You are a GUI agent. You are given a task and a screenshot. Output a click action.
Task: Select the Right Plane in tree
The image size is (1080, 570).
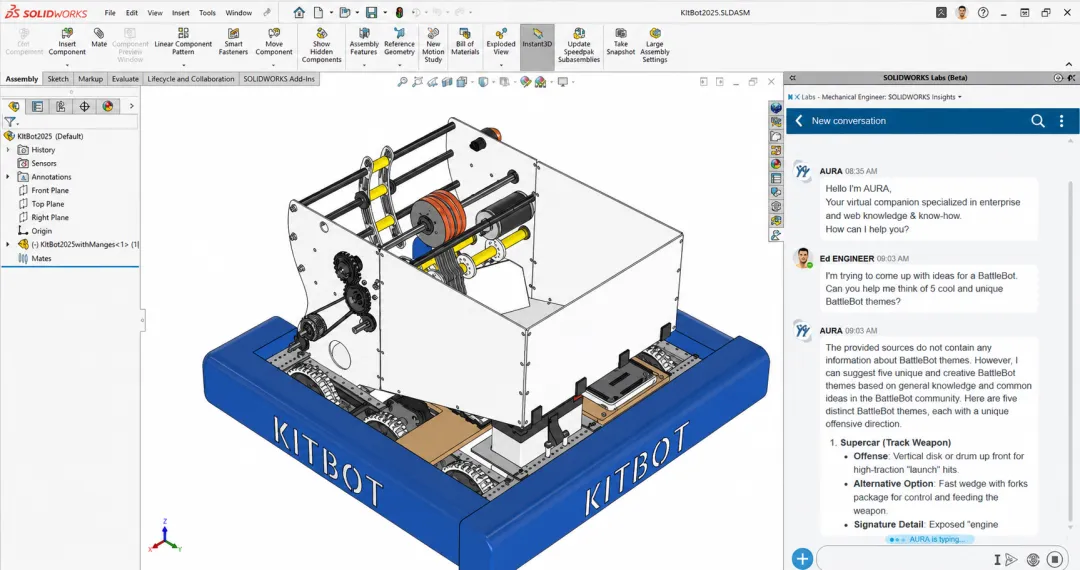pyautogui.click(x=43, y=218)
